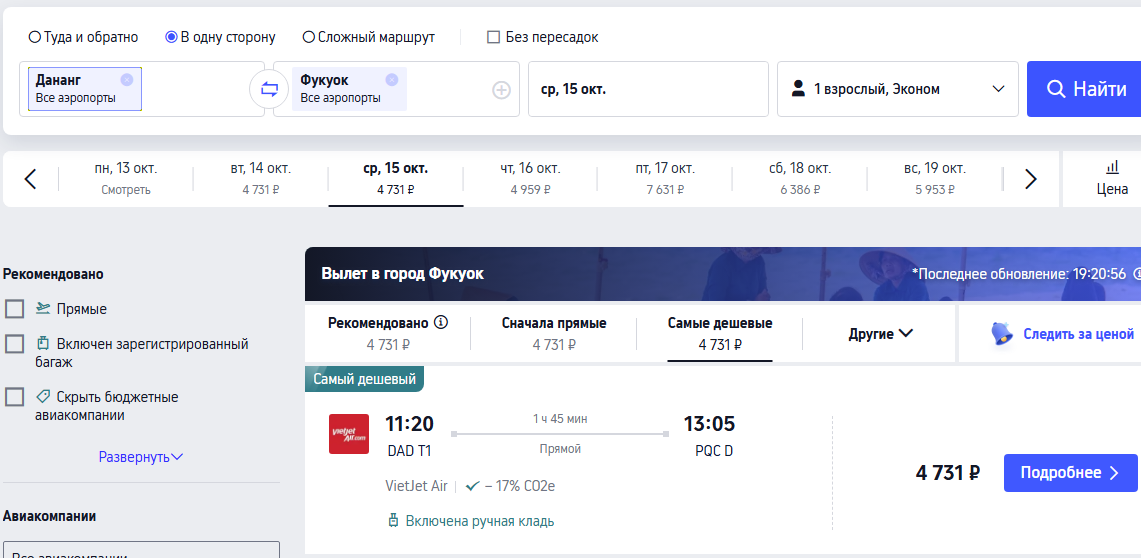Viewport: 1141px width, 558px height.
Task: Select the чт, 16 окт. date tab
Action: coord(530,179)
